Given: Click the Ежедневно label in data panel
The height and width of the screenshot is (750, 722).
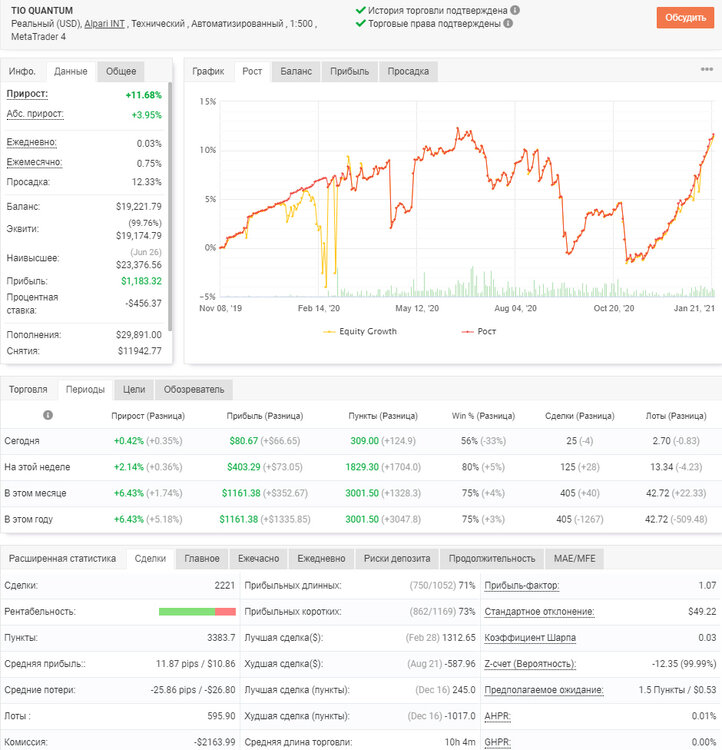Looking at the screenshot, I should [32, 142].
